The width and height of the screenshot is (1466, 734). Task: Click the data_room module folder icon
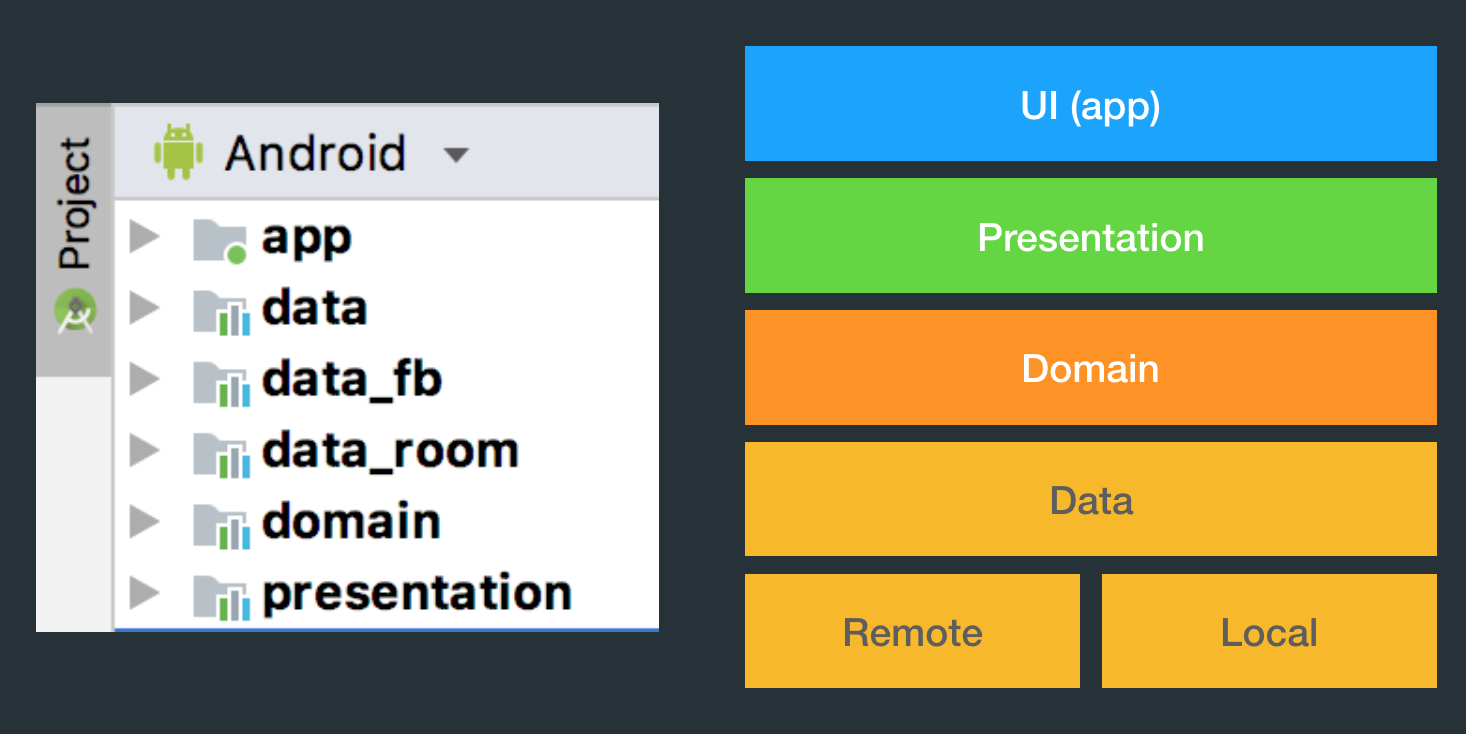click(x=220, y=452)
